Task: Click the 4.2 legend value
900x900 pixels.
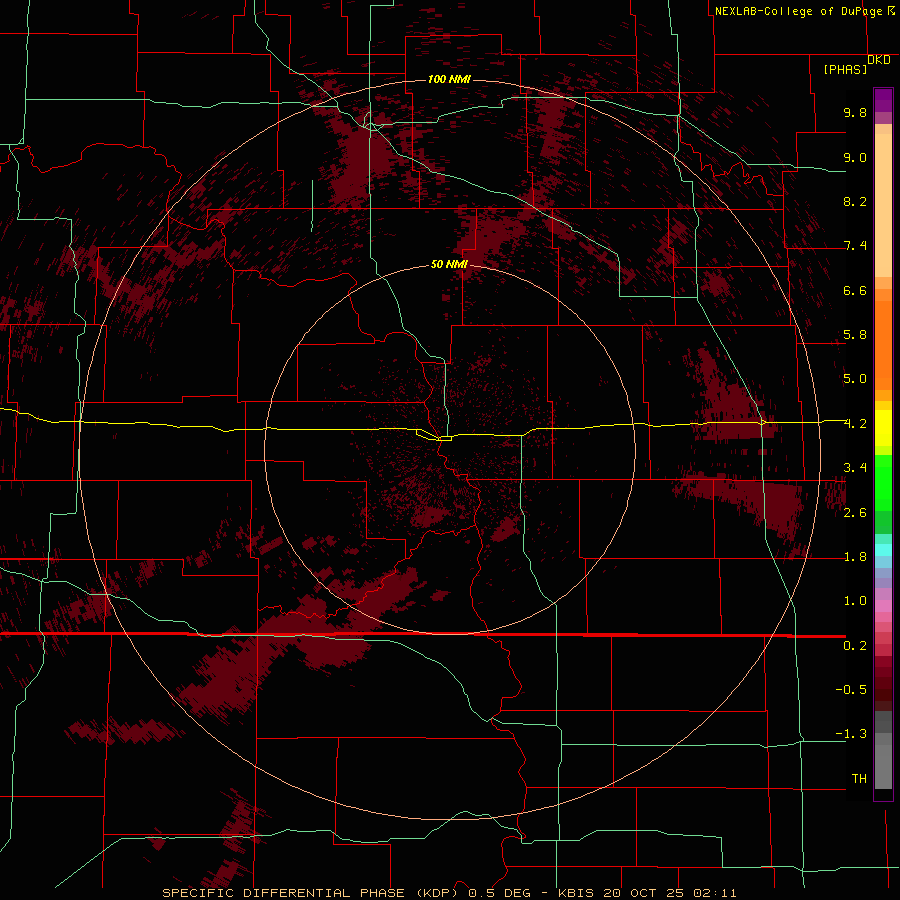Action: coord(855,424)
